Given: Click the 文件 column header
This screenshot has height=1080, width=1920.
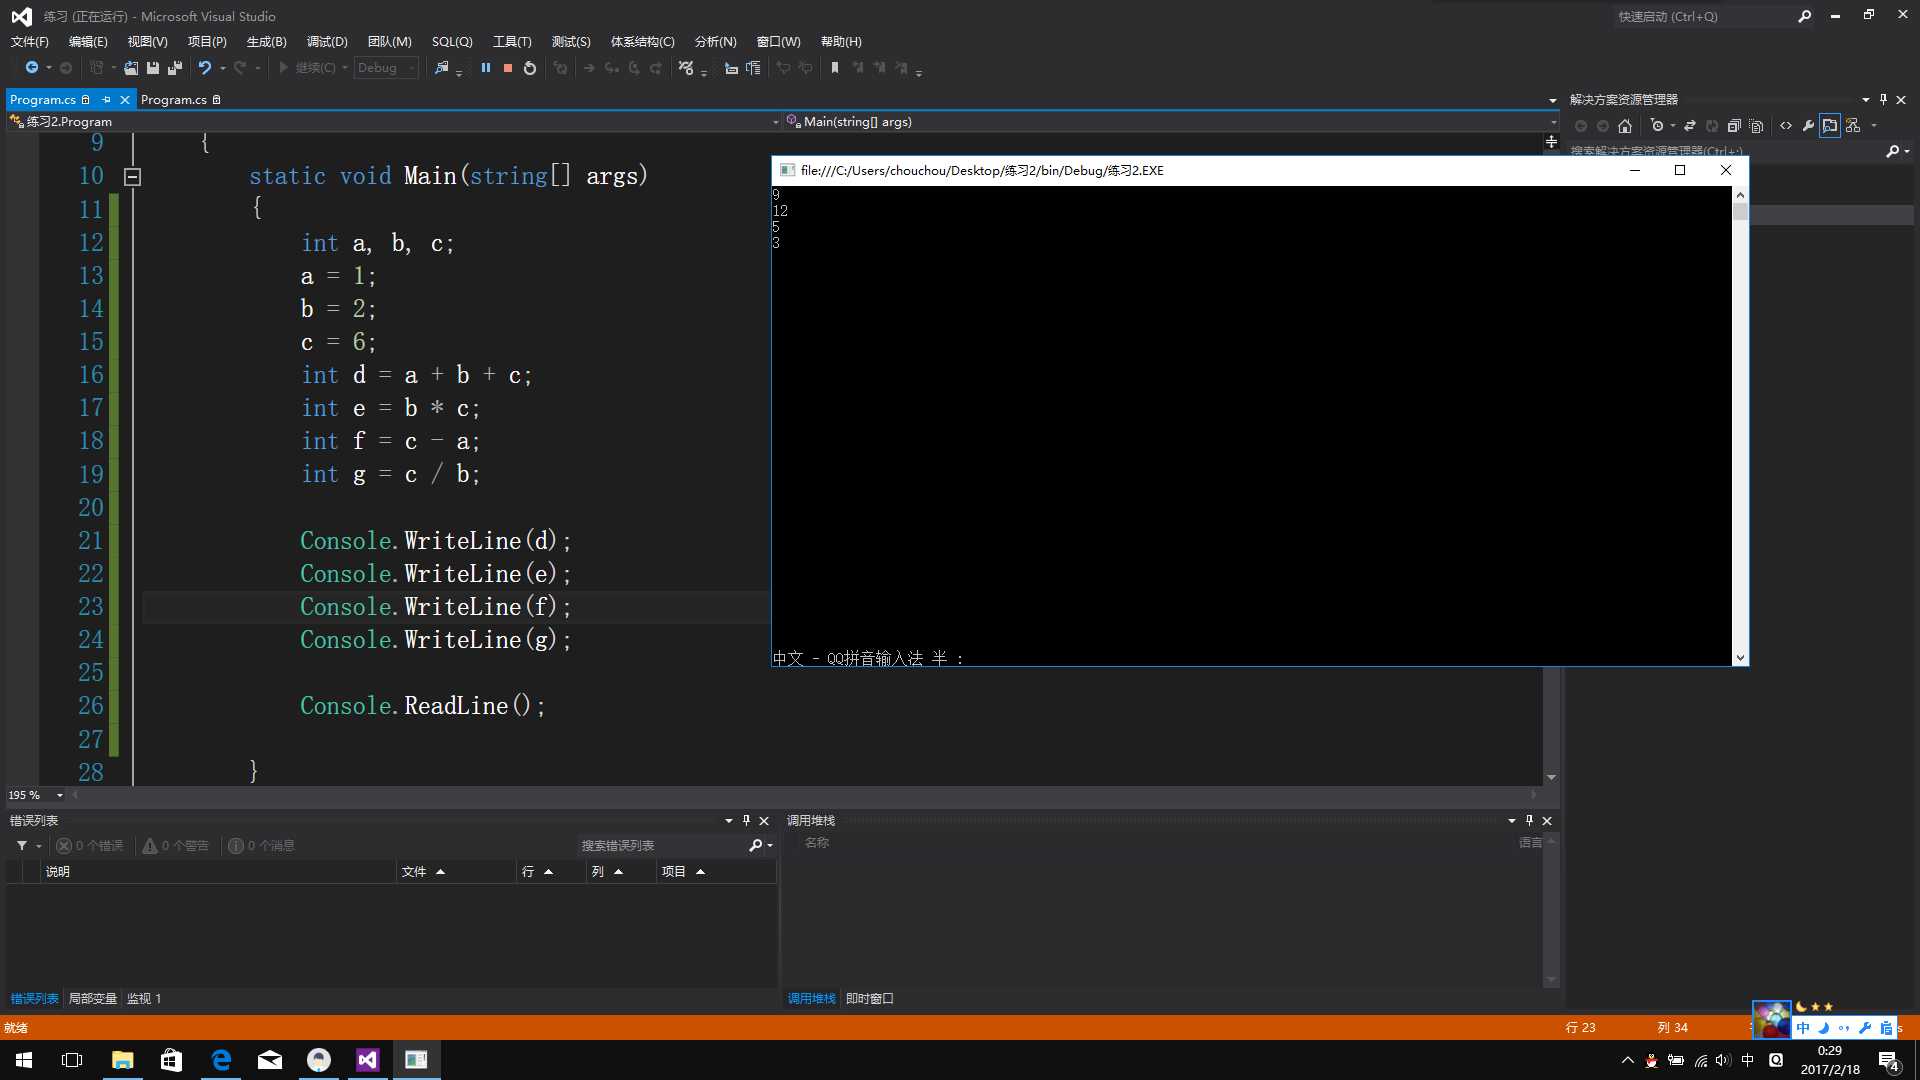Looking at the screenshot, I should pos(414,872).
